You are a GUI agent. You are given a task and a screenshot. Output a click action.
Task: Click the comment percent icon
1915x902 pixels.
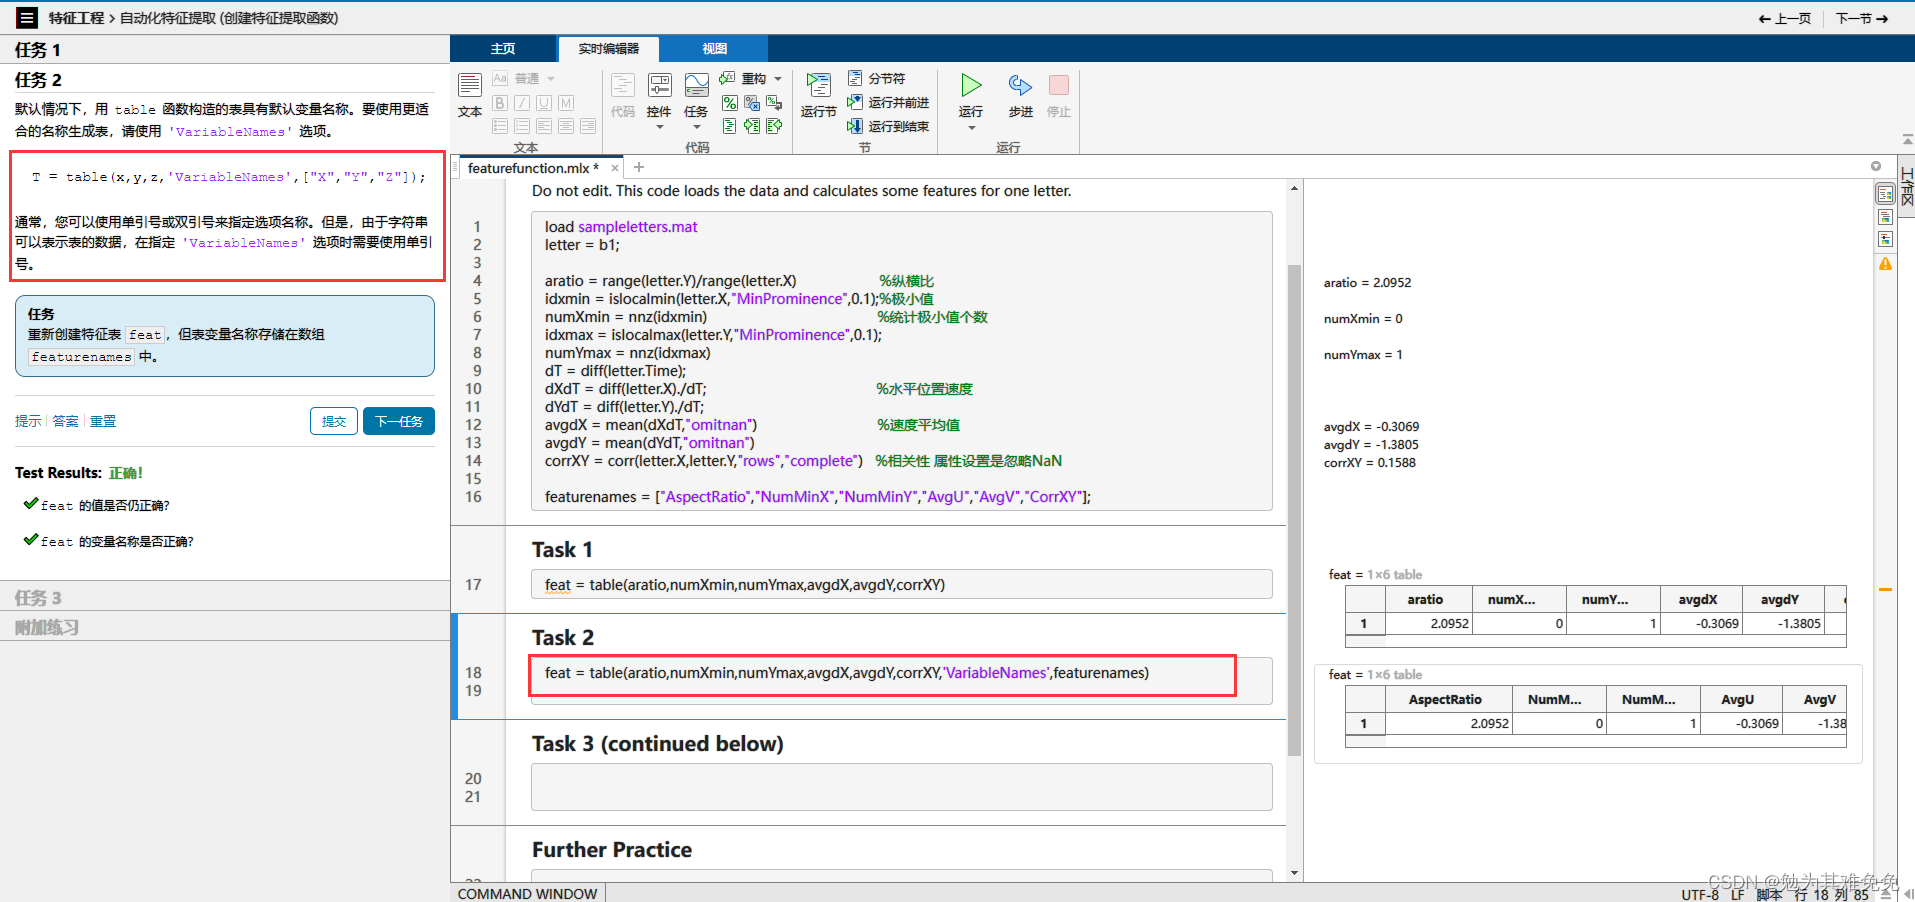click(730, 103)
